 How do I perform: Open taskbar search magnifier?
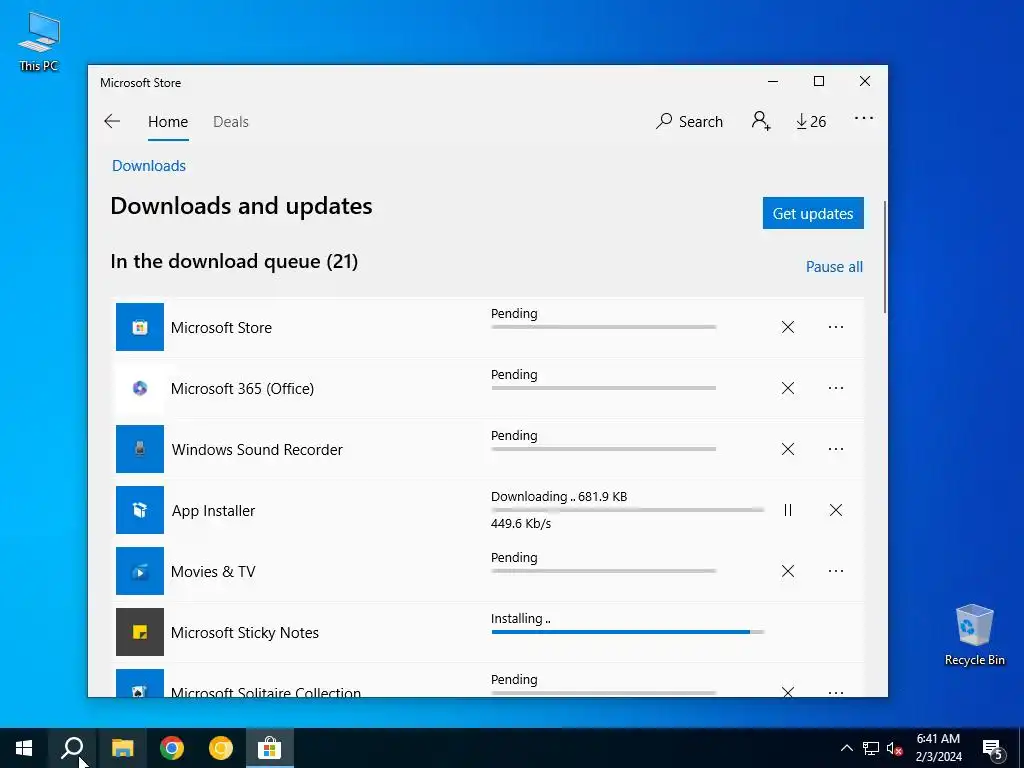click(x=72, y=748)
